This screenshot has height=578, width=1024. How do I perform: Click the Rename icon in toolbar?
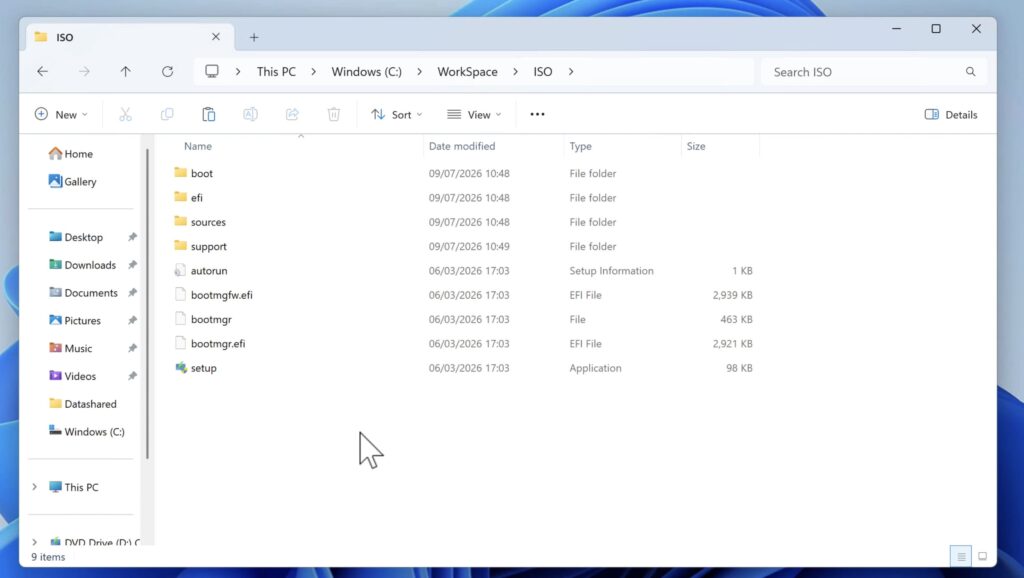[x=250, y=114]
